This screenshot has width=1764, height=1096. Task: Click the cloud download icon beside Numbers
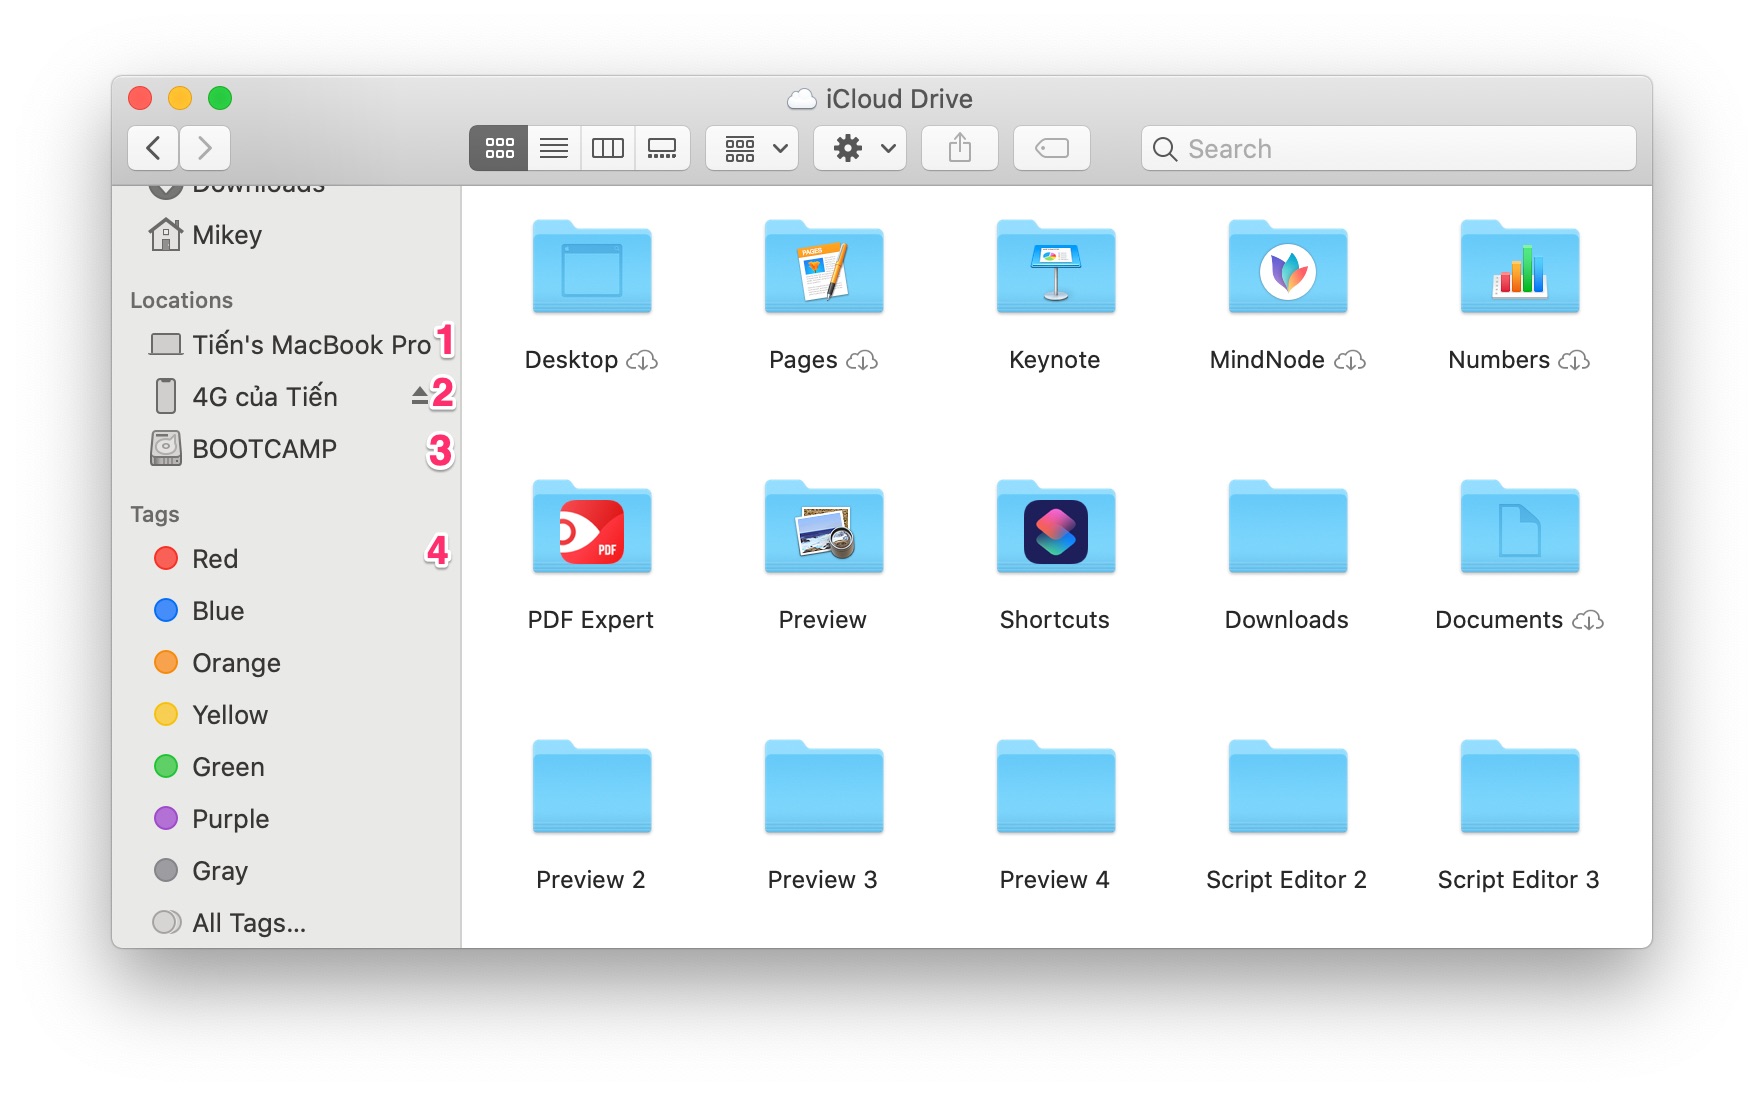(x=1574, y=360)
